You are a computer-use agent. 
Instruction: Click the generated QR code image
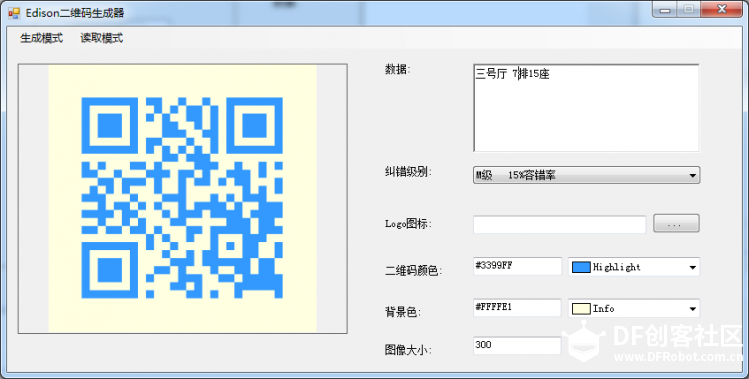pyautogui.click(x=182, y=198)
